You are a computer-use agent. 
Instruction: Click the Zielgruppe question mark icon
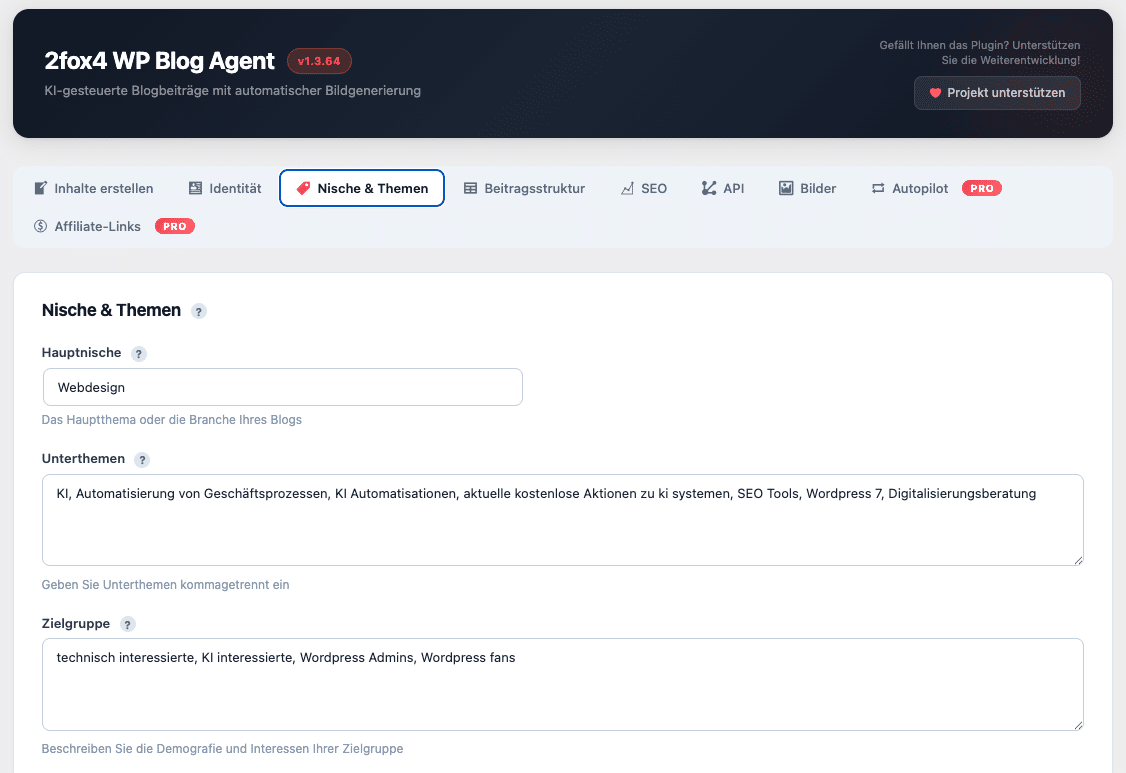point(127,624)
